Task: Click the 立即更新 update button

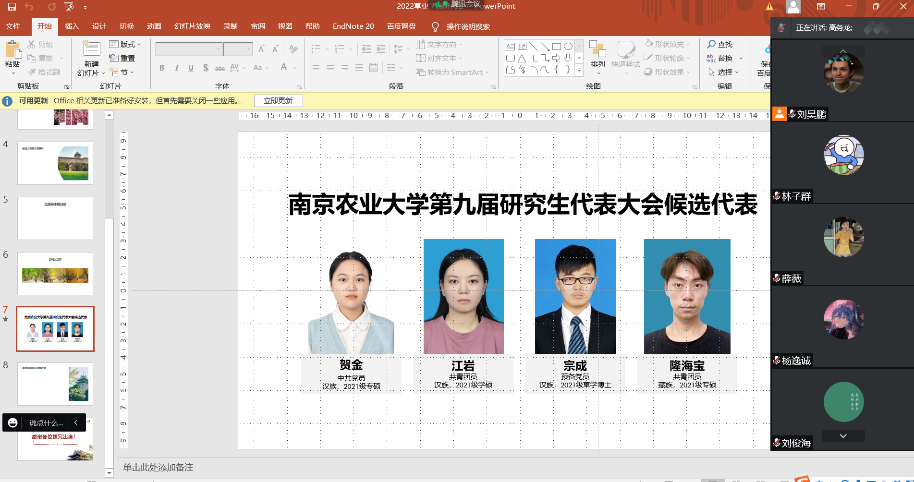Action: (x=278, y=101)
